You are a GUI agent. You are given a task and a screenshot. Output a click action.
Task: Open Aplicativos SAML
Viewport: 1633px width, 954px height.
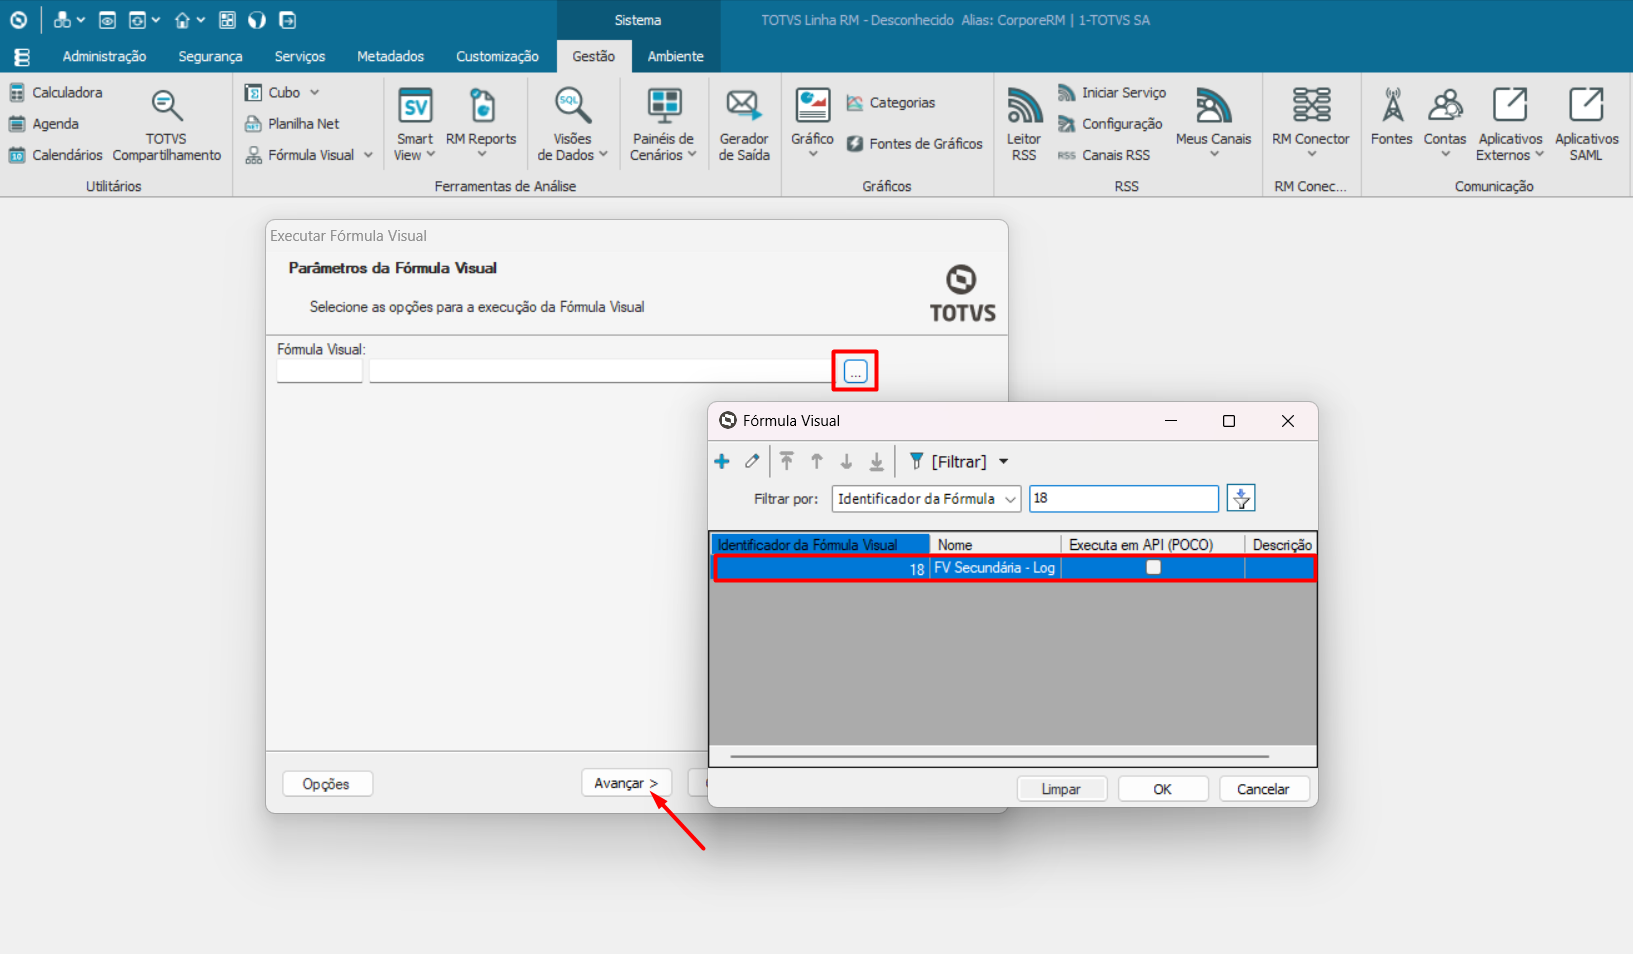pyautogui.click(x=1586, y=125)
